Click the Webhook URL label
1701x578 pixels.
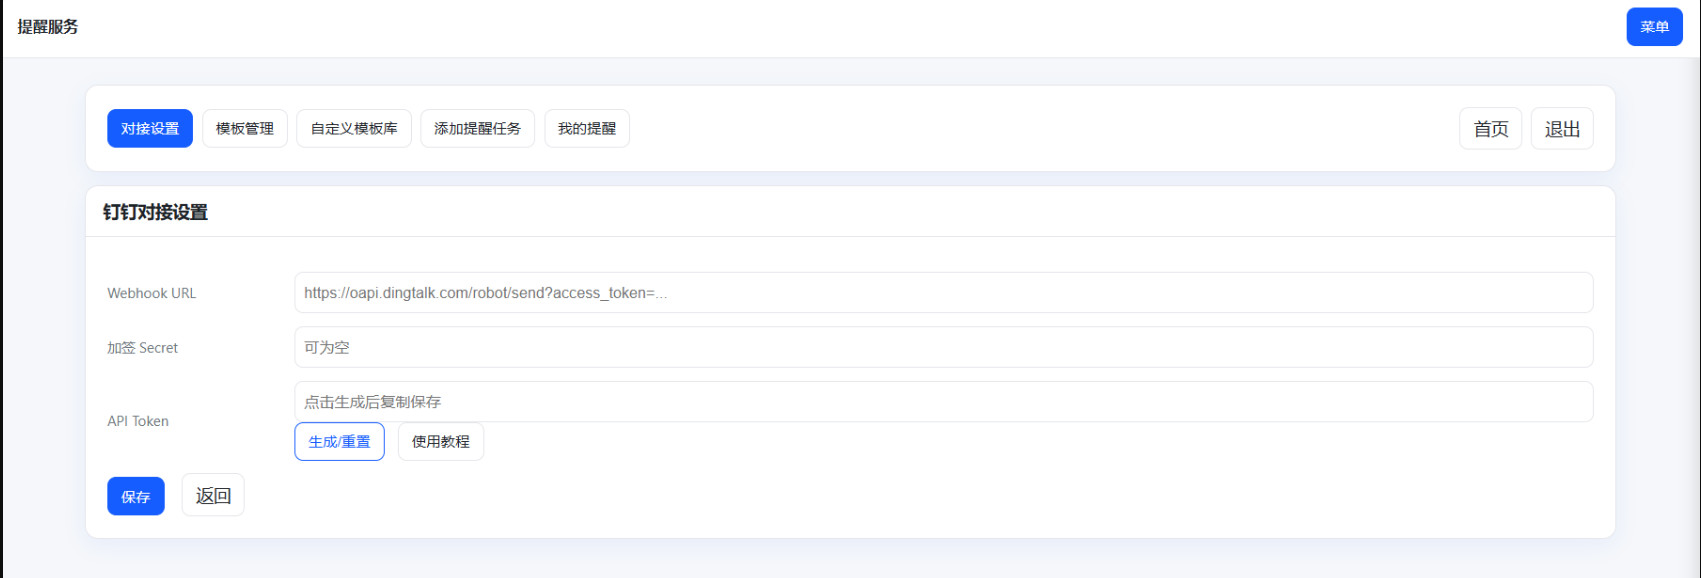point(152,293)
